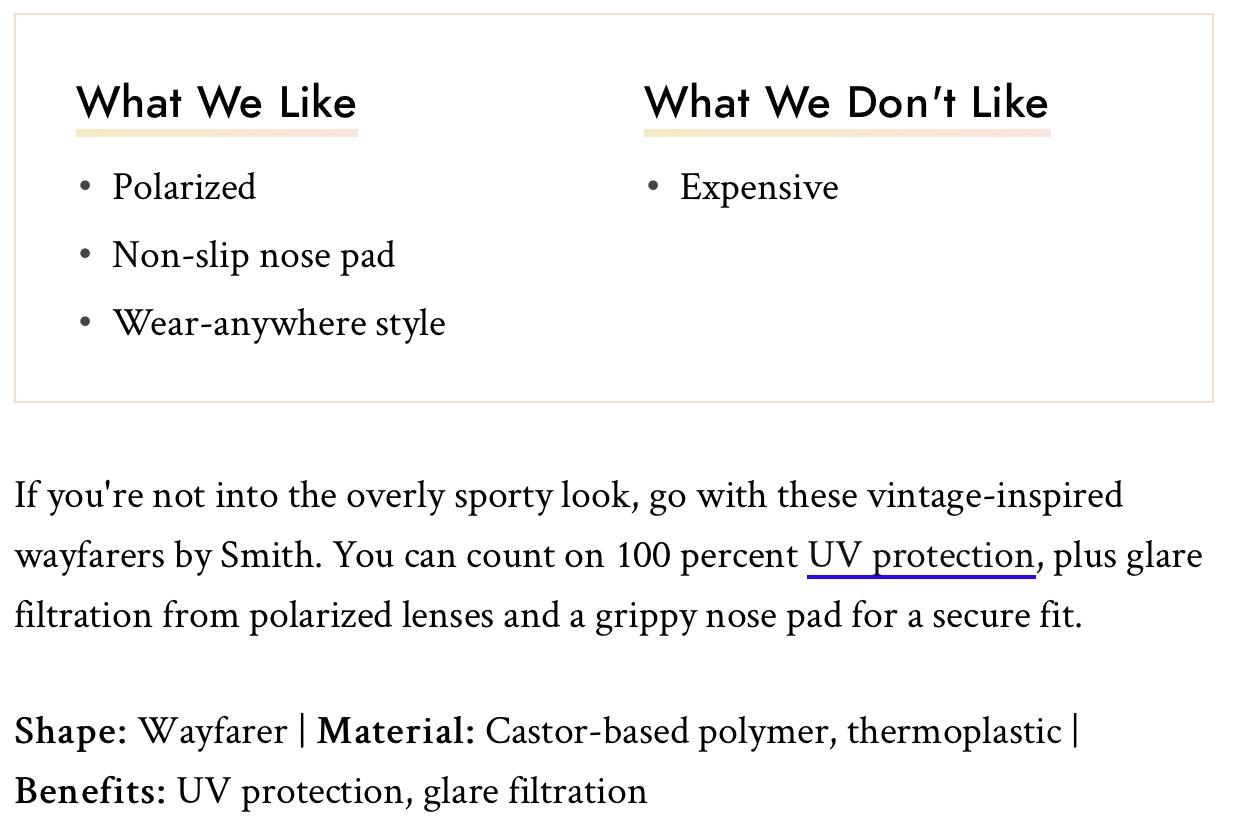The width and height of the screenshot is (1246, 832).
Task: Click the bullet point beside Expensive
Action: pyautogui.click(x=653, y=186)
